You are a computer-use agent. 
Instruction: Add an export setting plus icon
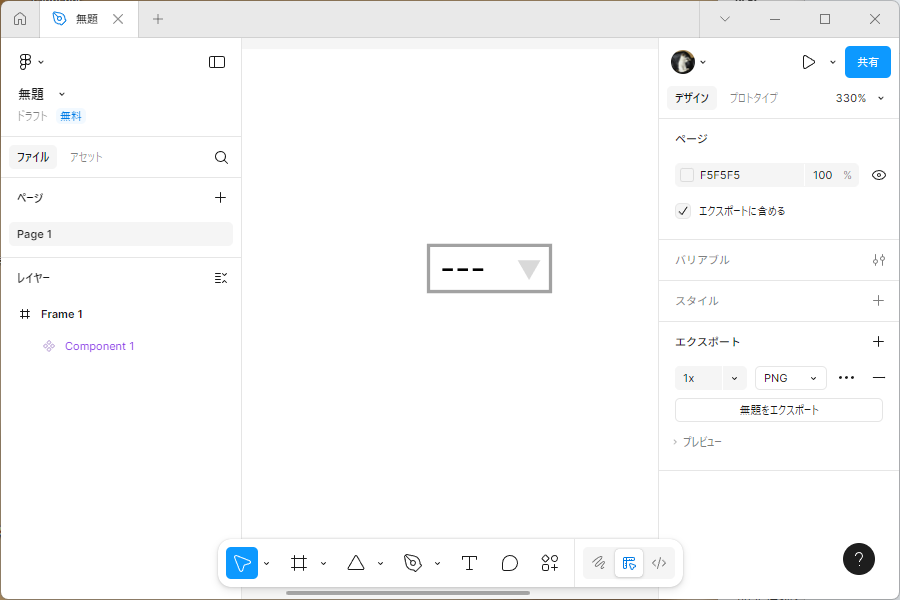(x=878, y=342)
